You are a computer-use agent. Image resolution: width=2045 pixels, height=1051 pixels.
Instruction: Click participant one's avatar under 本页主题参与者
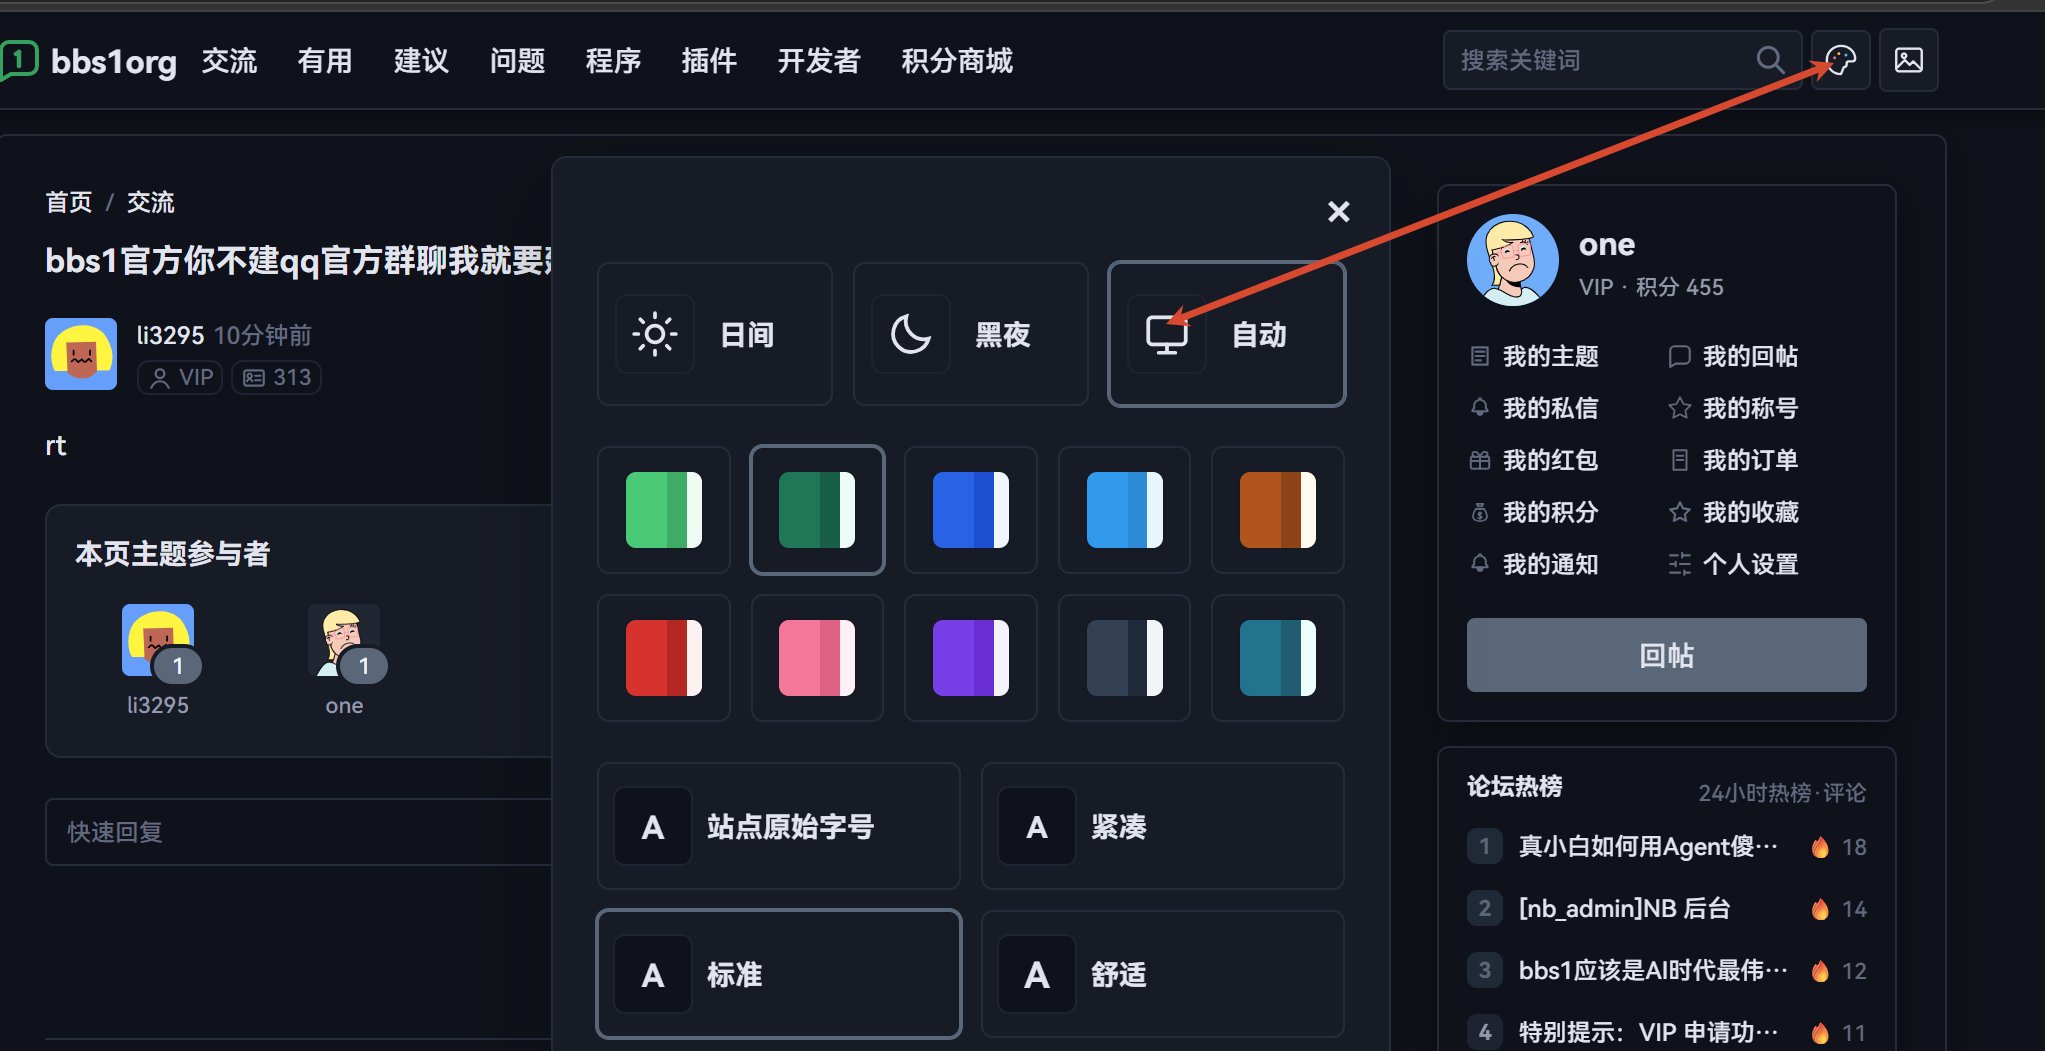click(x=344, y=640)
